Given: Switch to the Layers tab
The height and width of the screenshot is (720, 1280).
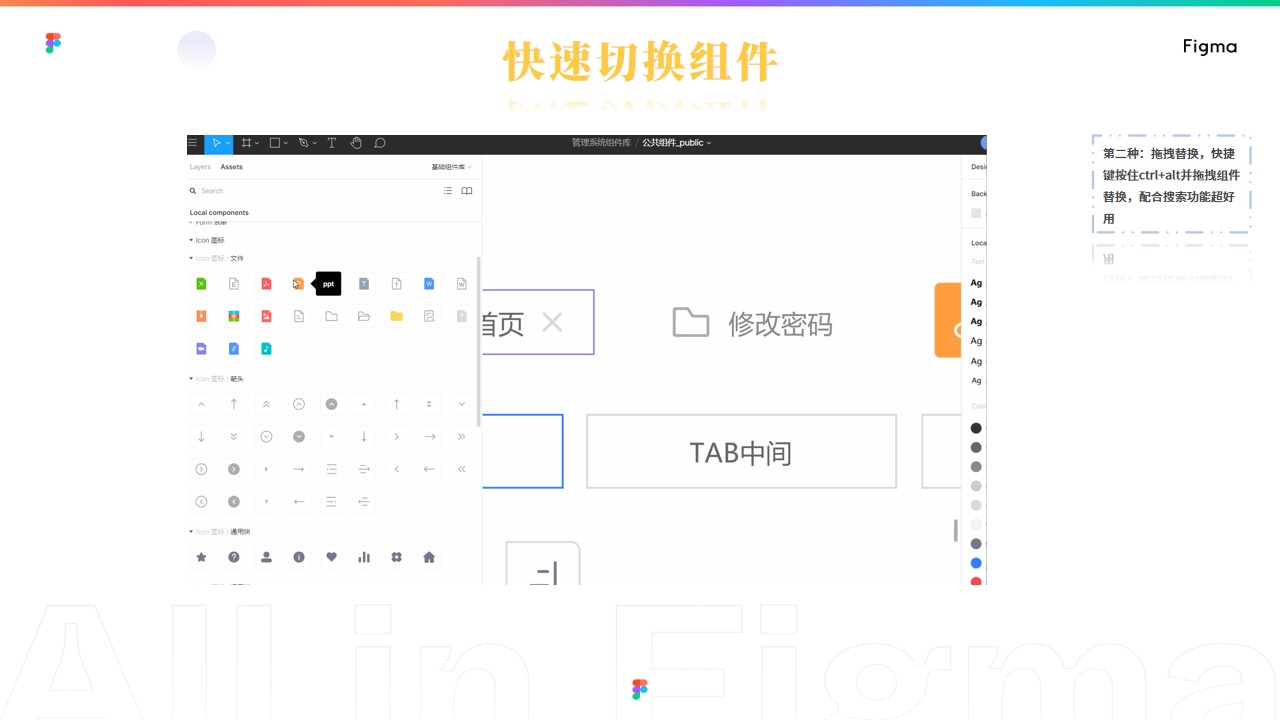Looking at the screenshot, I should click(x=200, y=167).
